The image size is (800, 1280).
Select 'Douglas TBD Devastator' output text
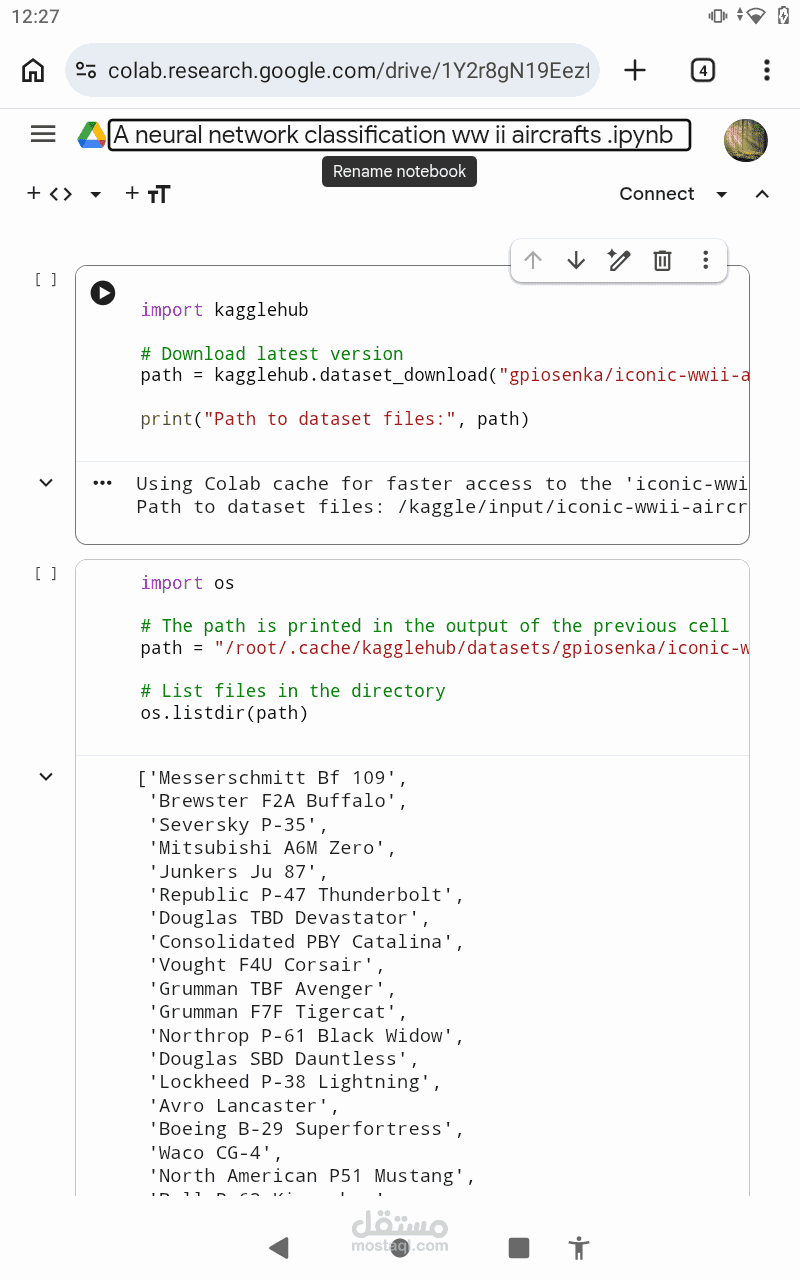(x=289, y=918)
